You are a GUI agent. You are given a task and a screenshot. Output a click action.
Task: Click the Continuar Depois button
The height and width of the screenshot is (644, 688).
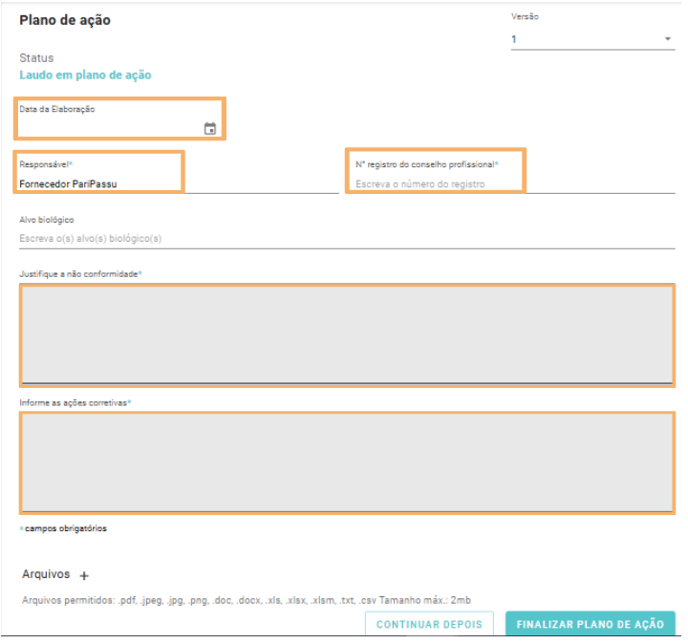coord(429,624)
